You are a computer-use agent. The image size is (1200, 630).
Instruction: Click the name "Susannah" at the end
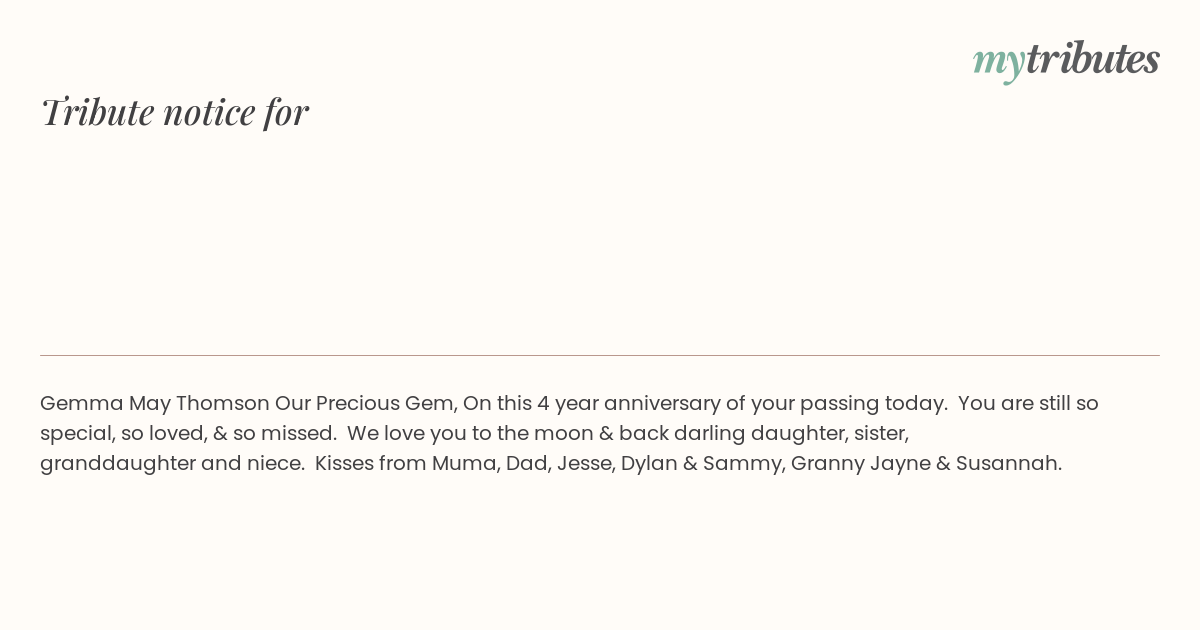pos(1008,464)
